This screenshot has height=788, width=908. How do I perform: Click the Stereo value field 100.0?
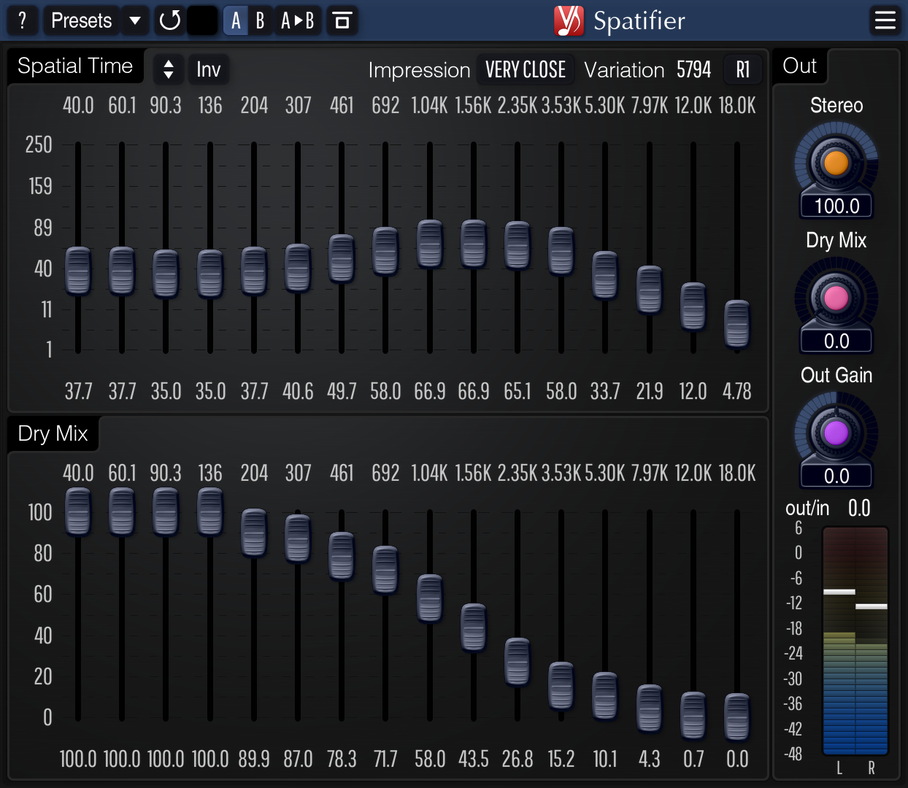(x=836, y=206)
